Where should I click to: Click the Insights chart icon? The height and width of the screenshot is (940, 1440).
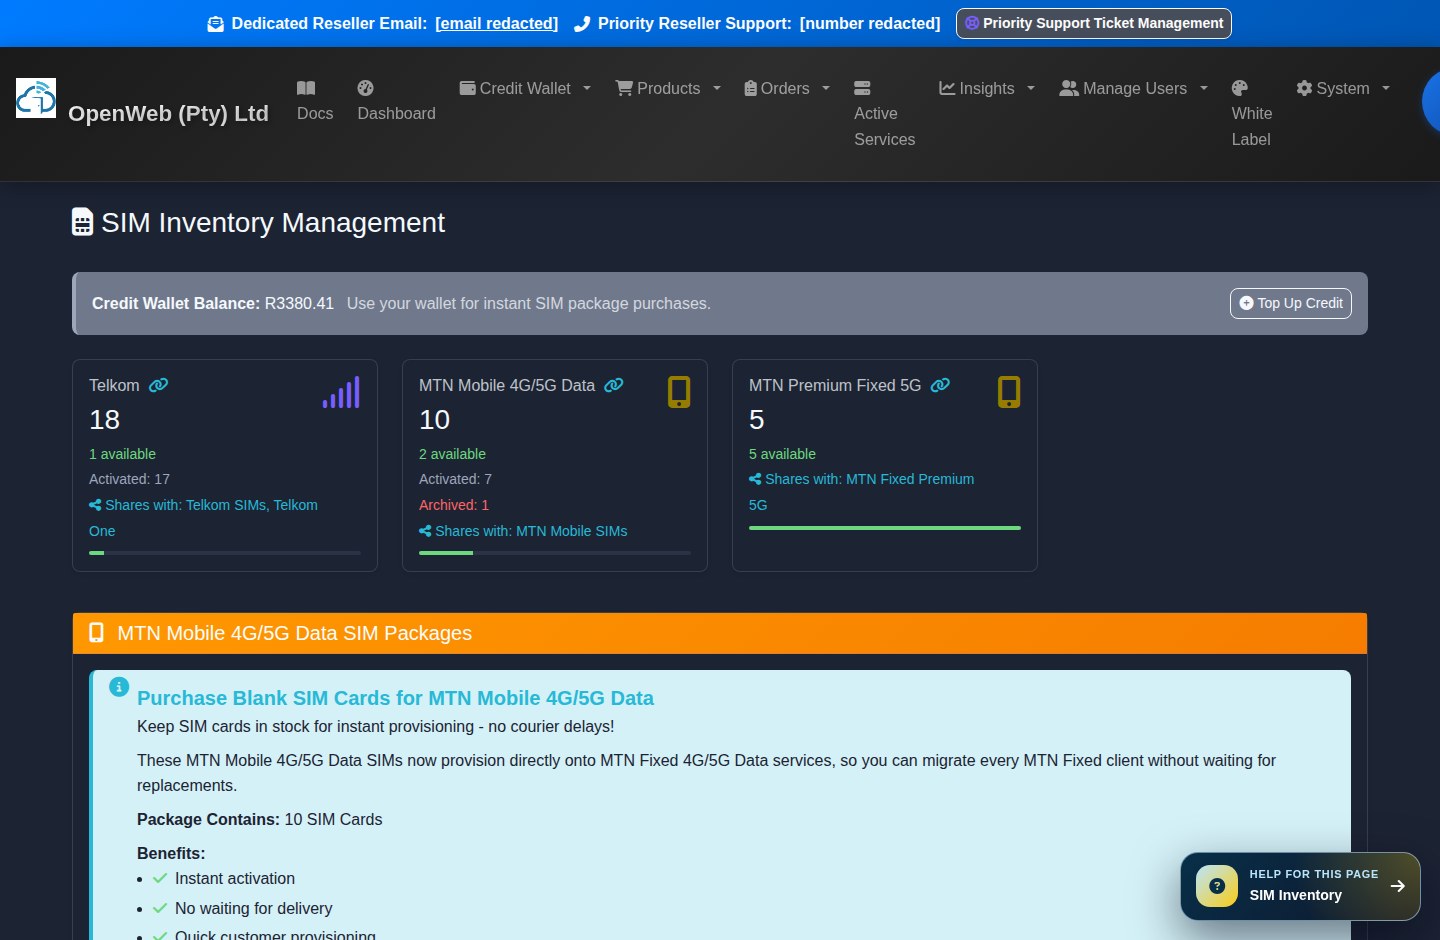coord(947,88)
